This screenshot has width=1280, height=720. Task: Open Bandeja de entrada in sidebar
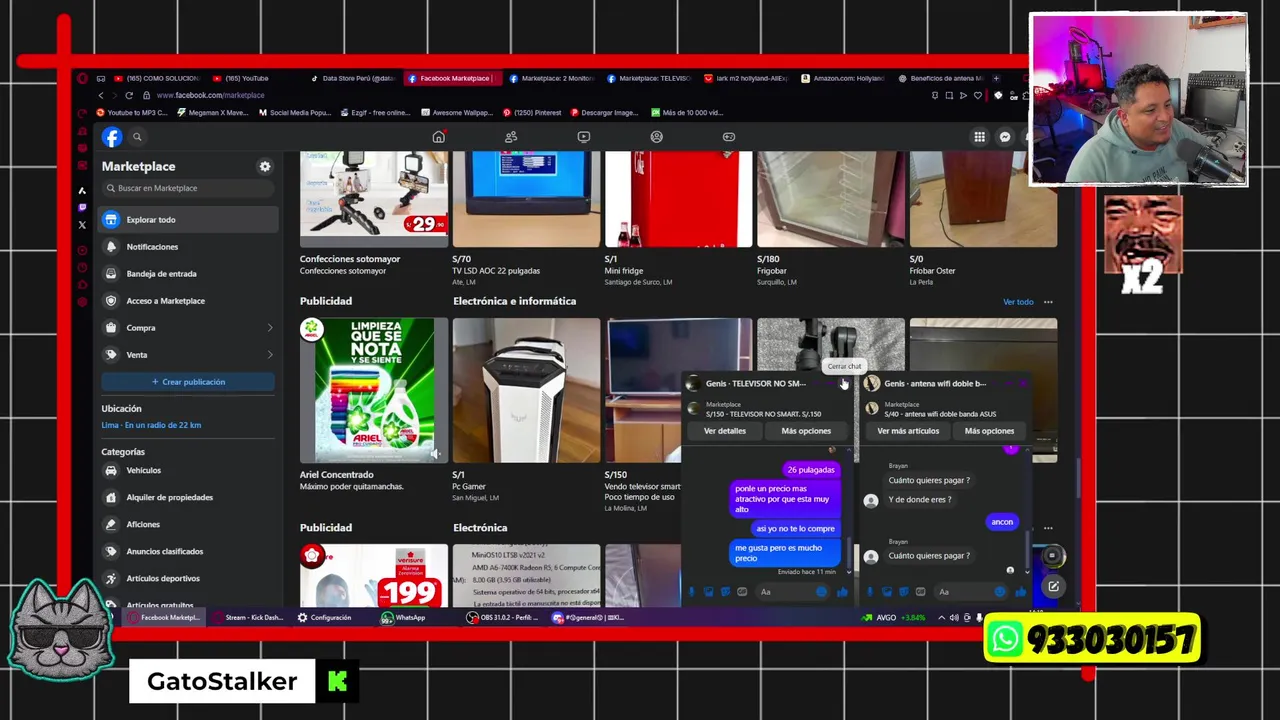[189, 274]
